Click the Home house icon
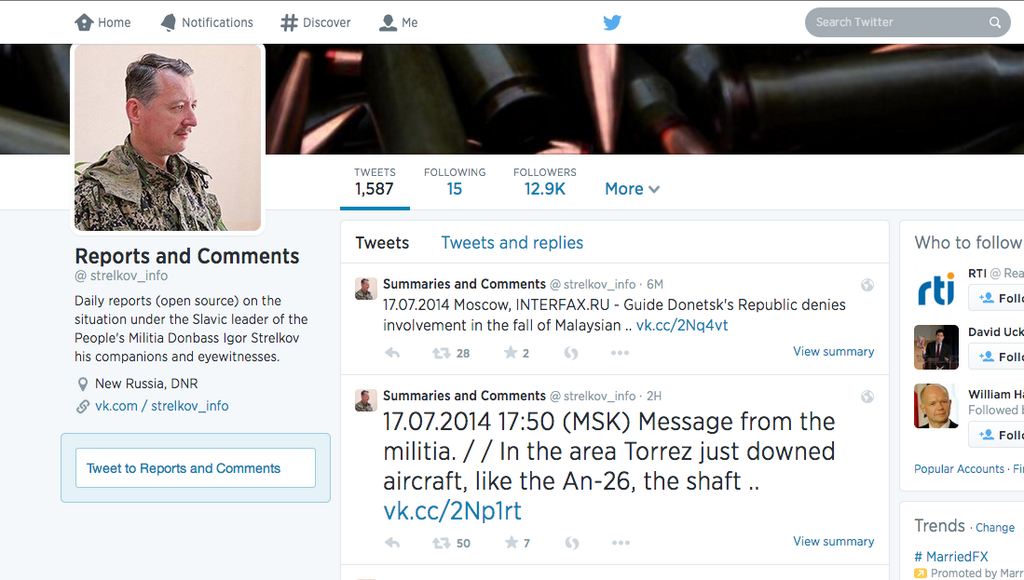 [x=84, y=22]
